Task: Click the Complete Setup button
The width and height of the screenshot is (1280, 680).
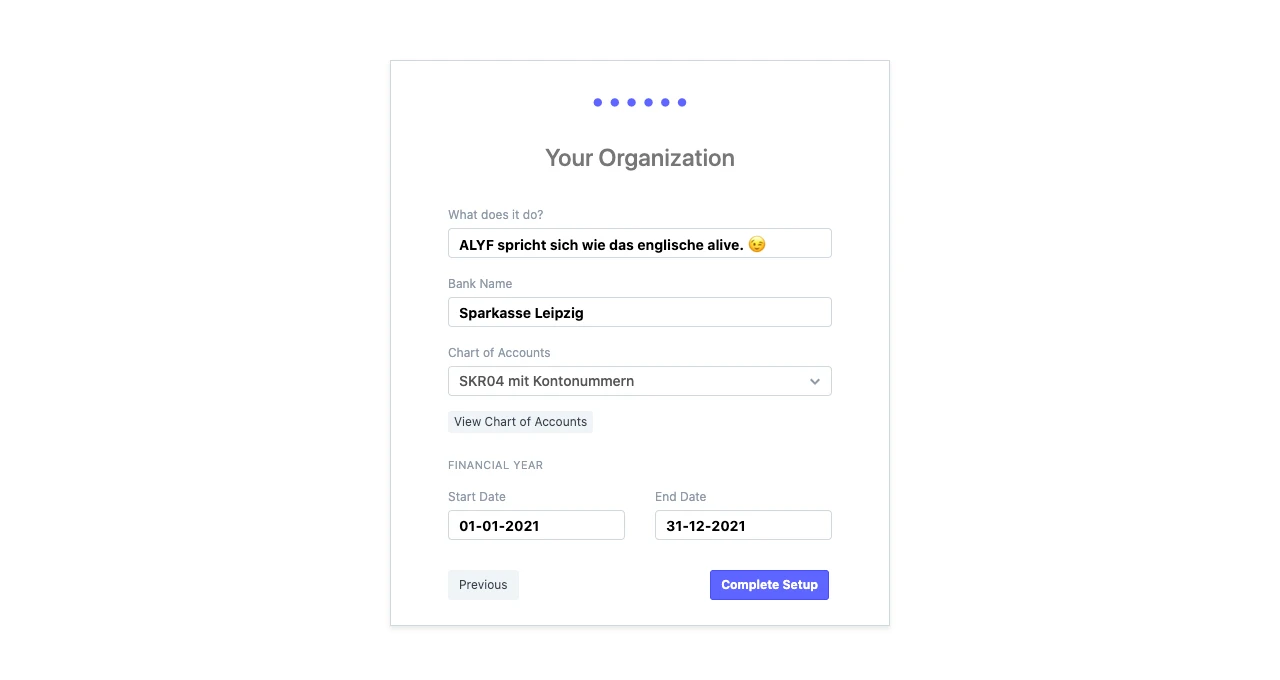Action: pos(769,585)
